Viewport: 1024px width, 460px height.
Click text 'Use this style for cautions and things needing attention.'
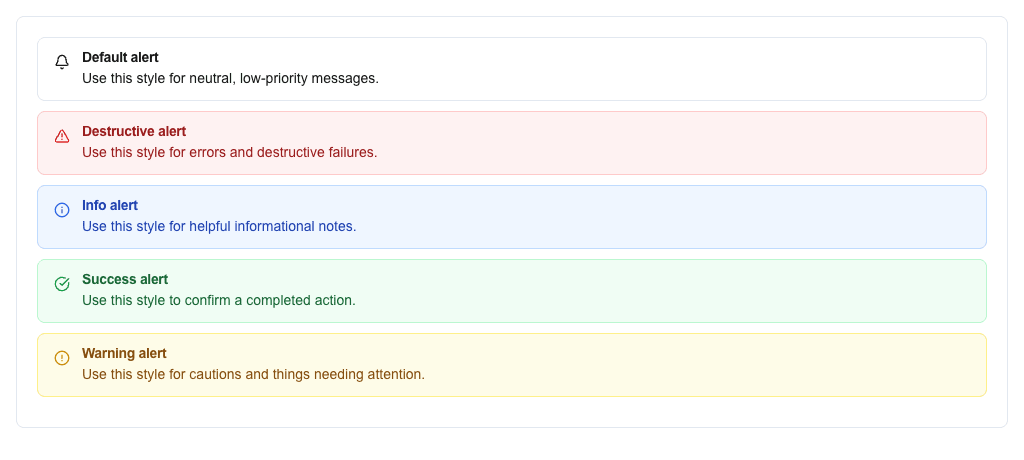tap(253, 374)
